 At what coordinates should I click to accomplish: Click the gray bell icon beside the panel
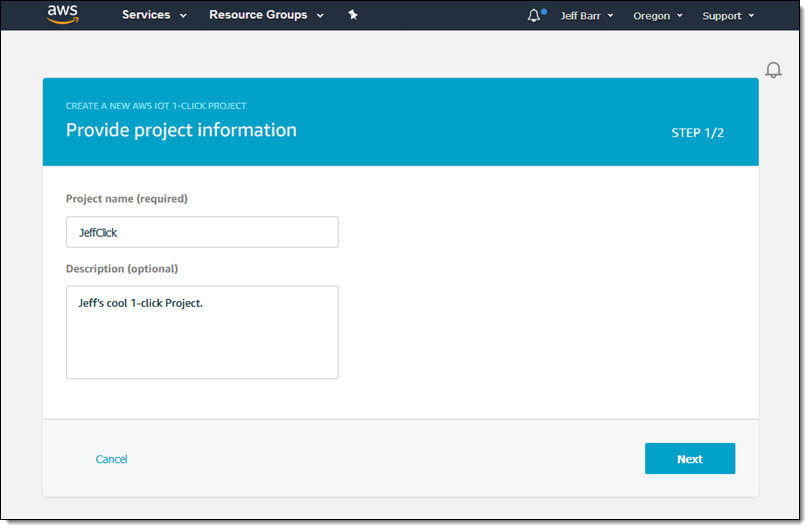(773, 70)
